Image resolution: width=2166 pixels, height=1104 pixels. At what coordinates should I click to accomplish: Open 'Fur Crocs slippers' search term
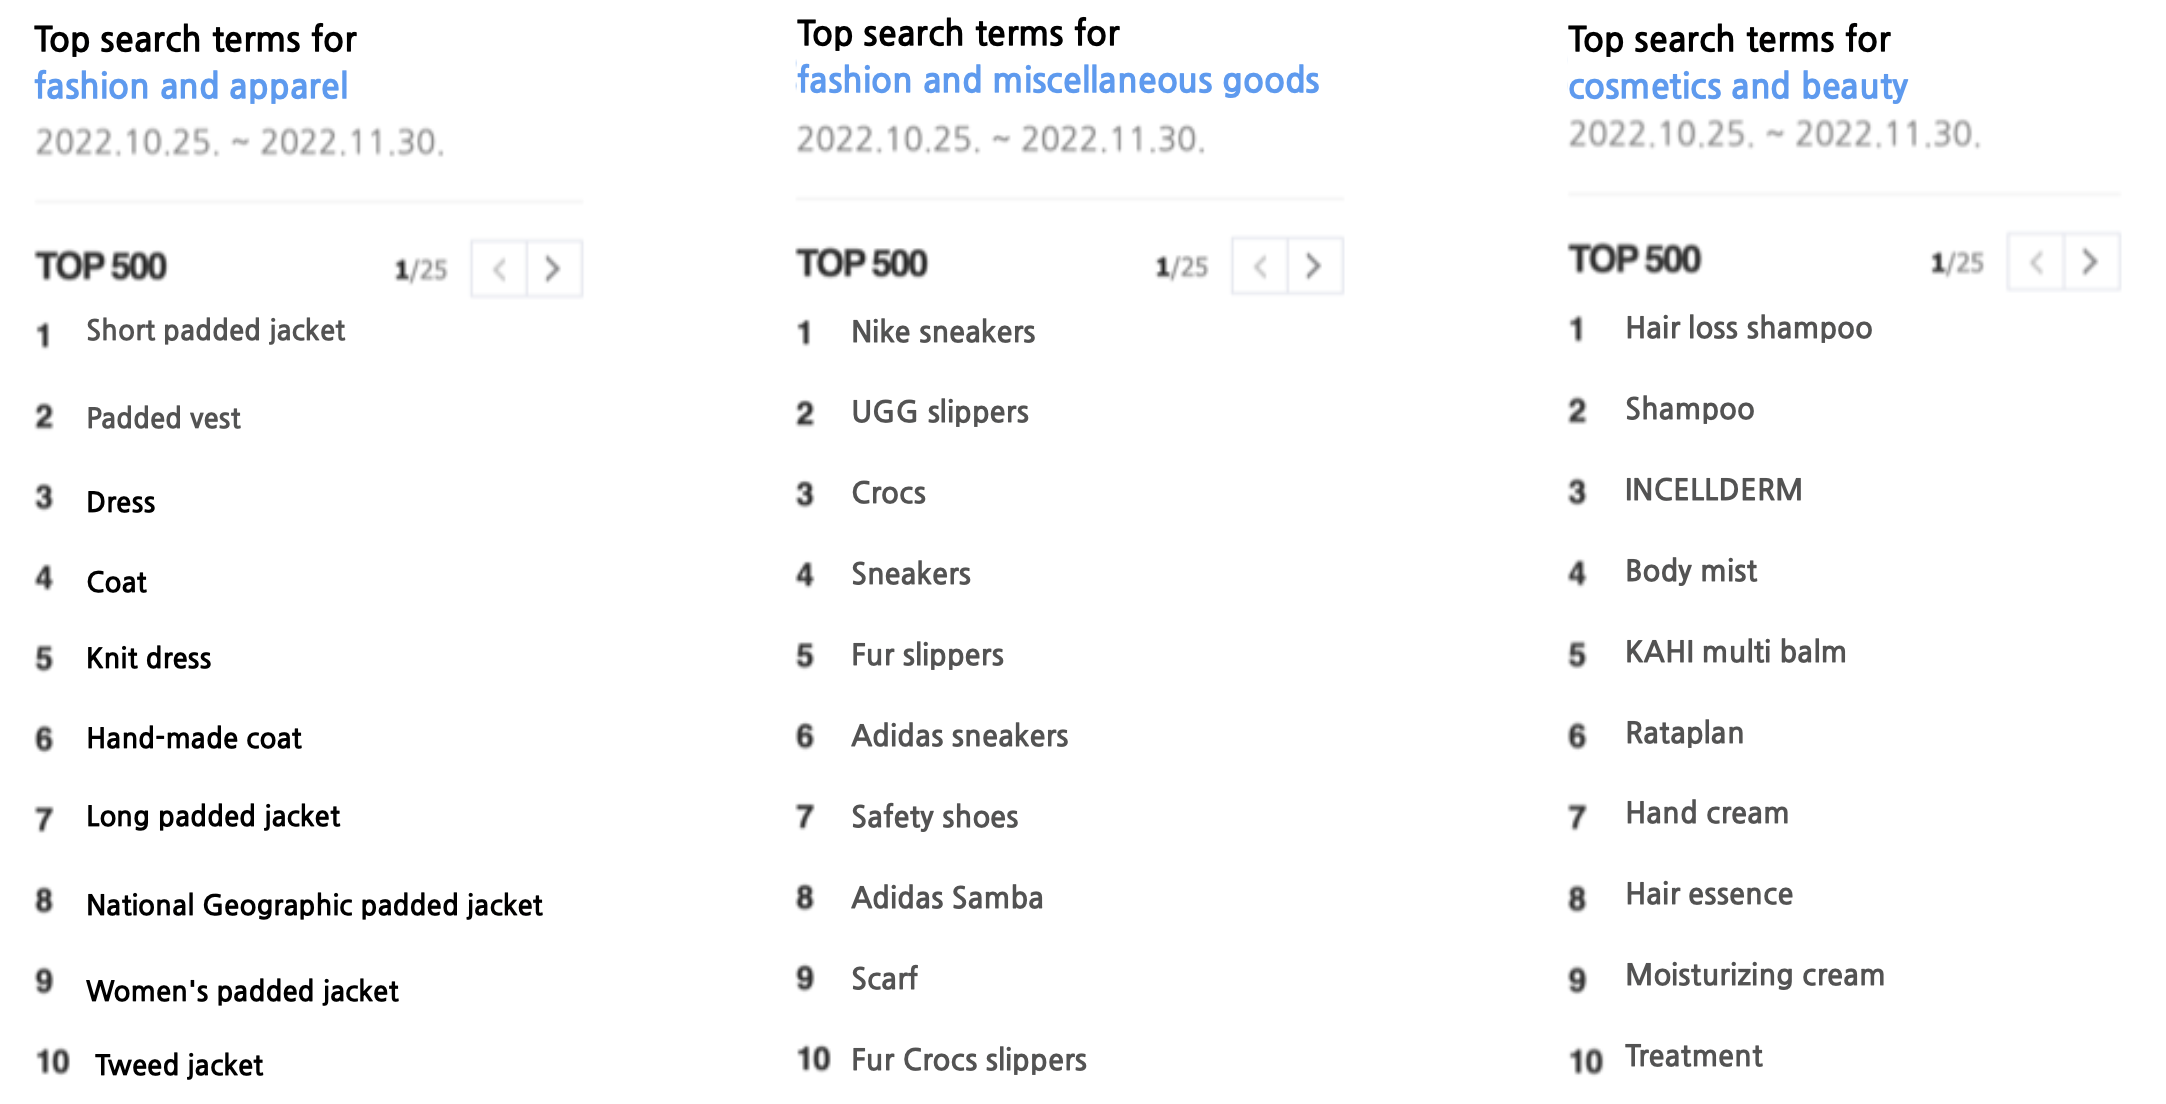(x=968, y=1060)
